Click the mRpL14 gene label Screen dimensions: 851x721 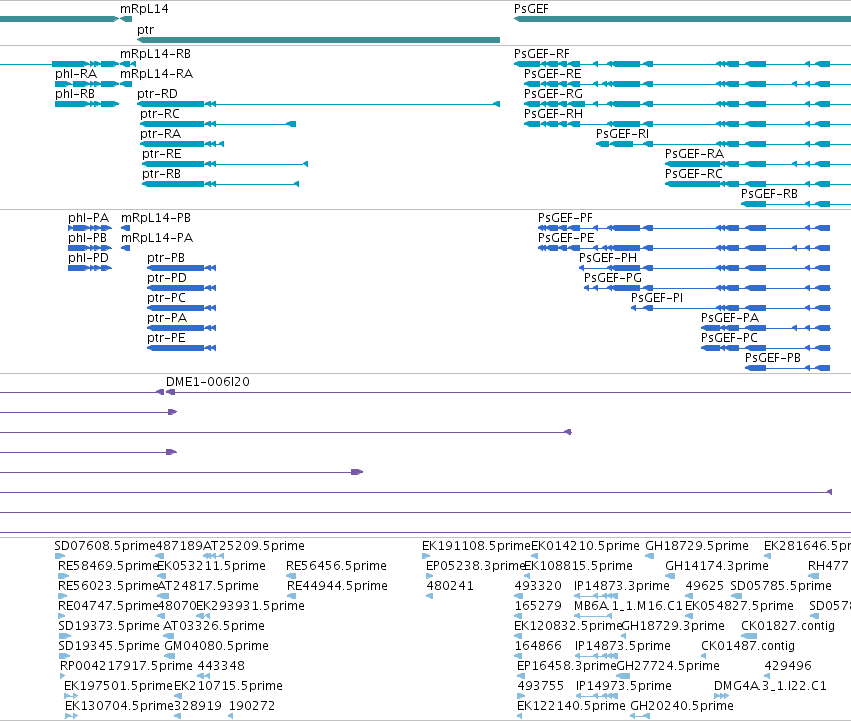tap(144, 9)
